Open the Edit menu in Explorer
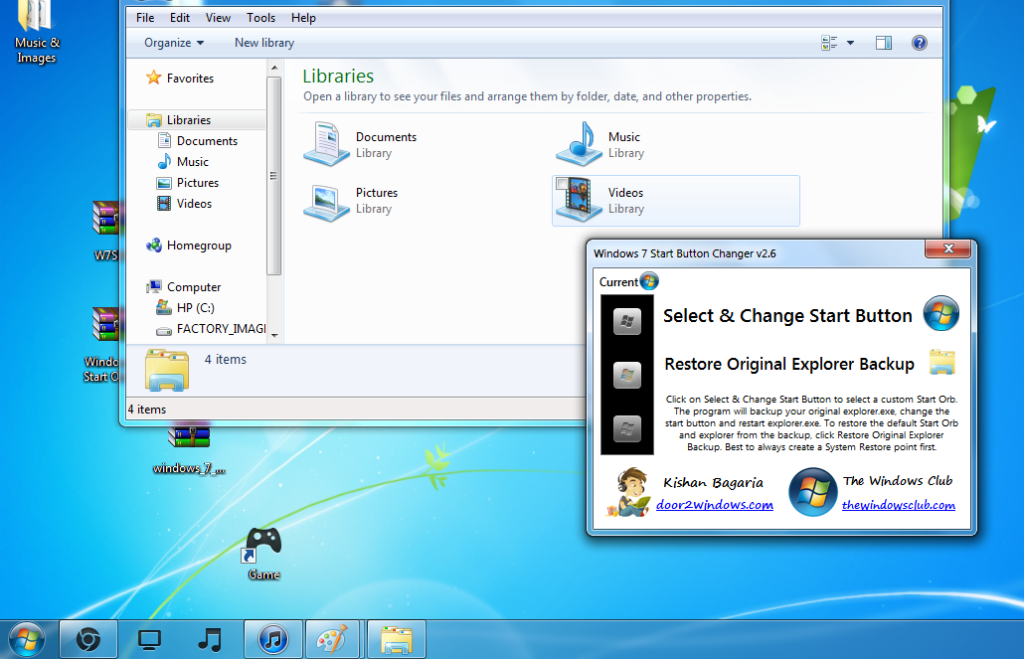 [180, 18]
